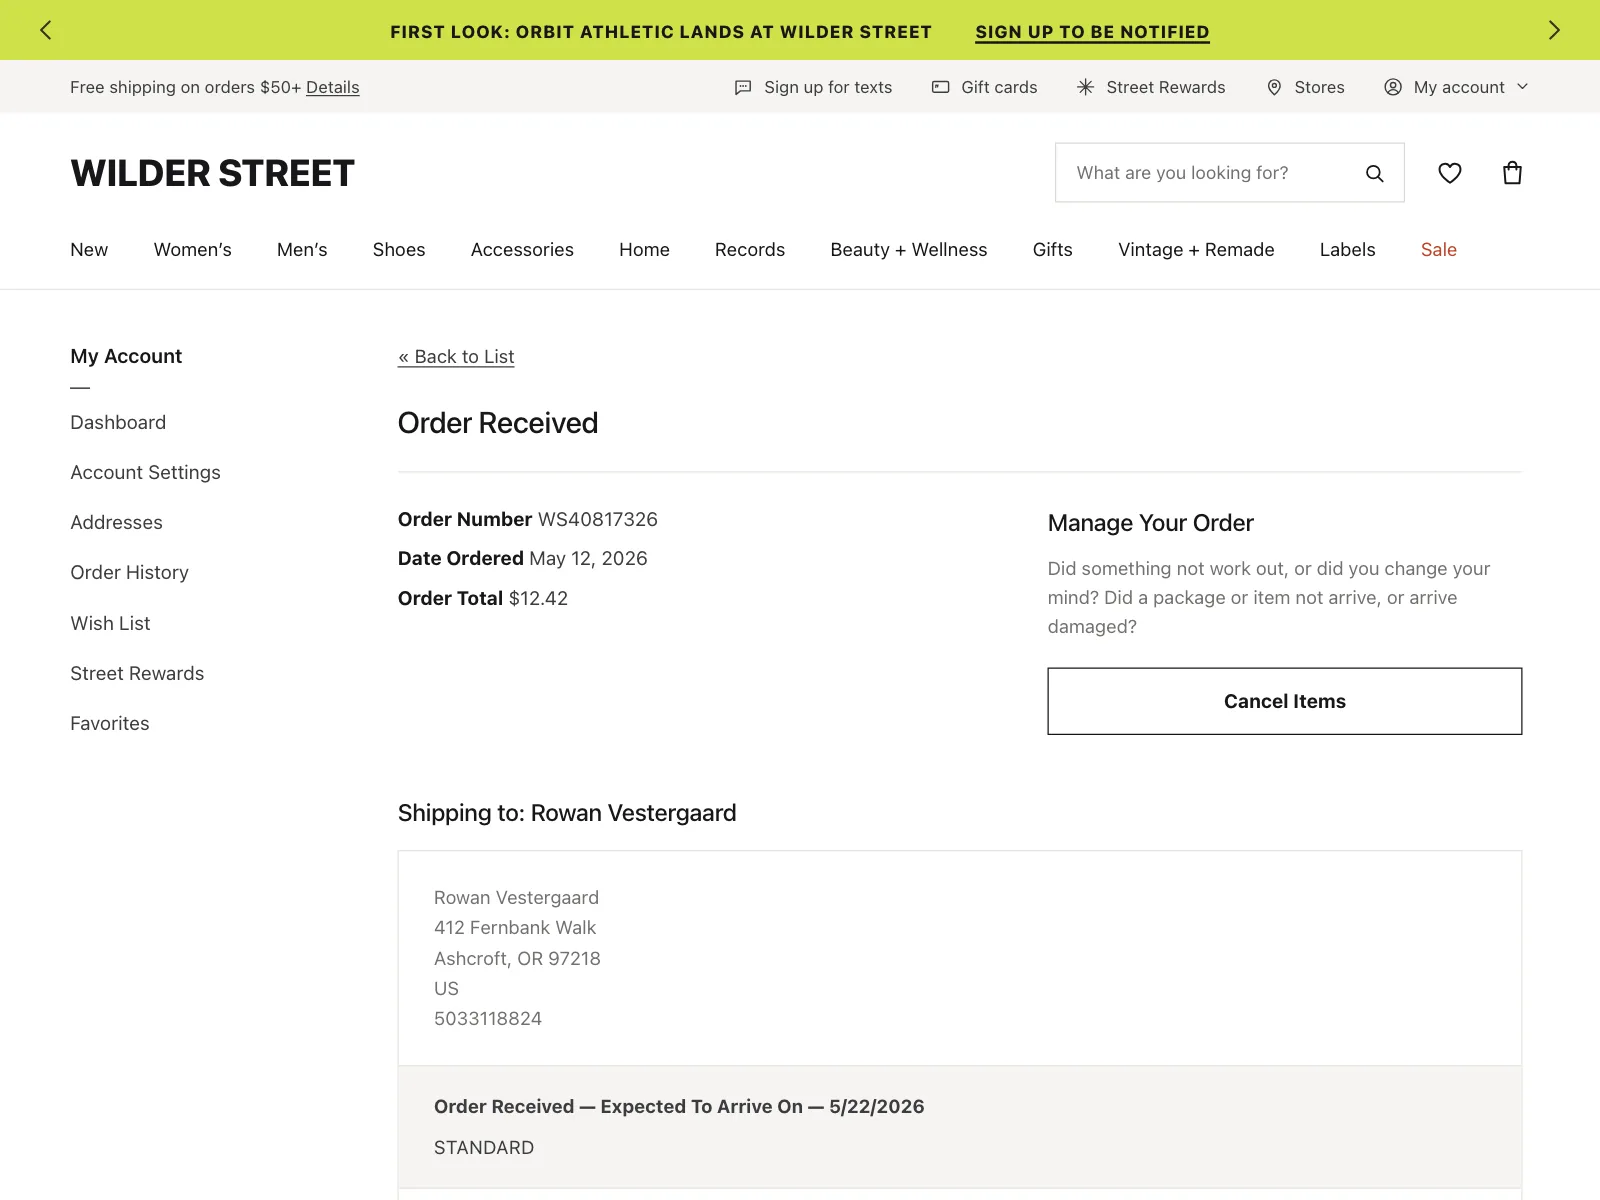Click the gift card icon

[x=941, y=87]
